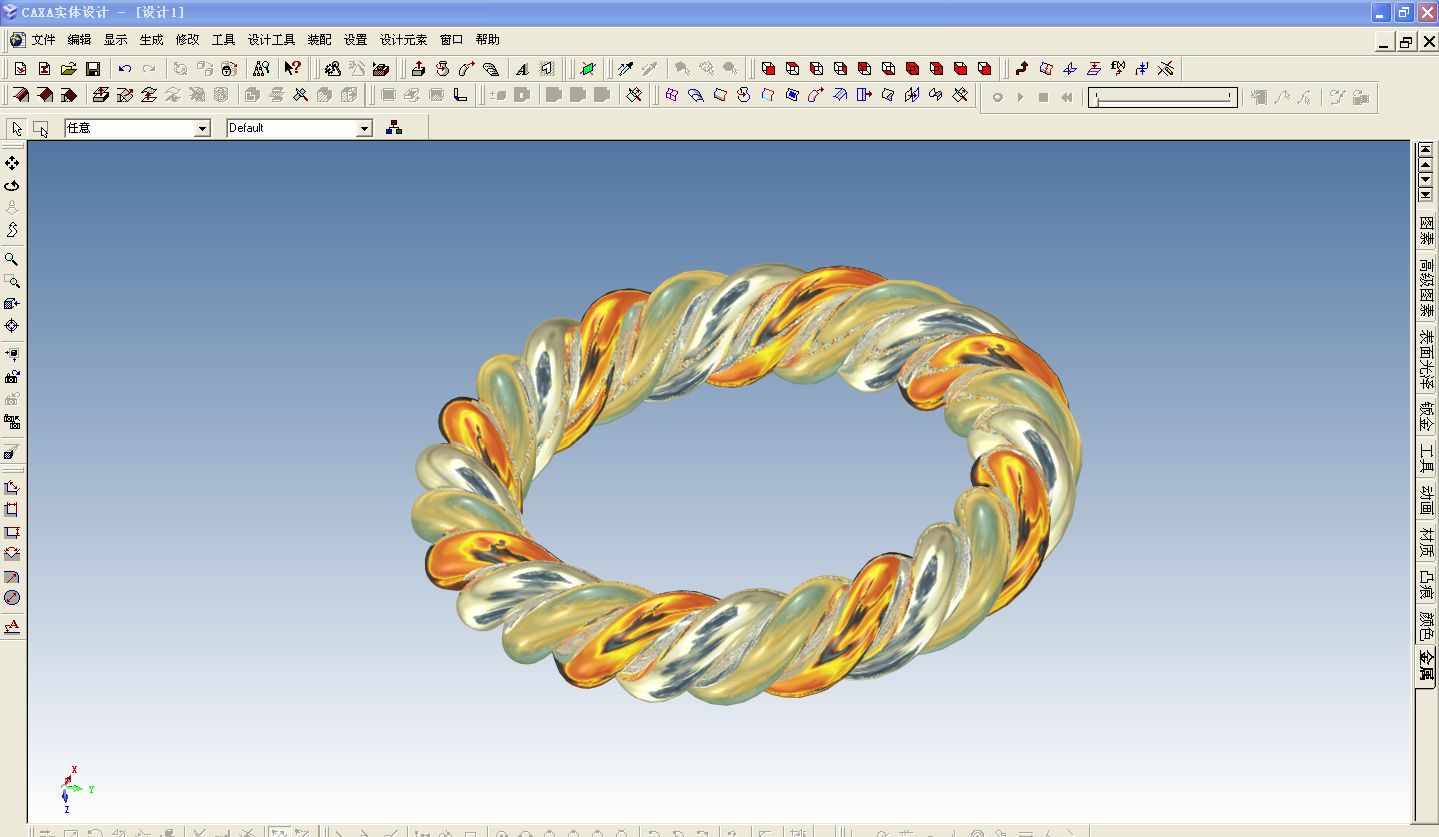Open the 生成 (Generate) menu
Viewport: 1439px width, 837px height.
(151, 40)
